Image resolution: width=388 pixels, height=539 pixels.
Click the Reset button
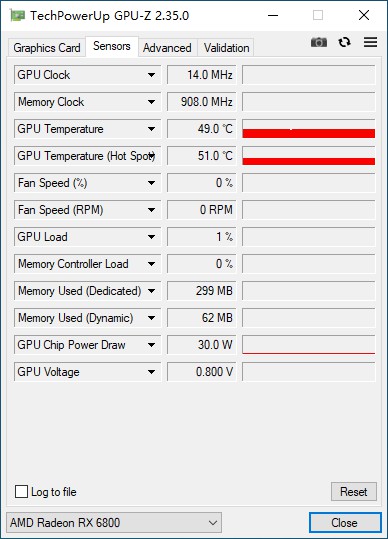coord(354,492)
